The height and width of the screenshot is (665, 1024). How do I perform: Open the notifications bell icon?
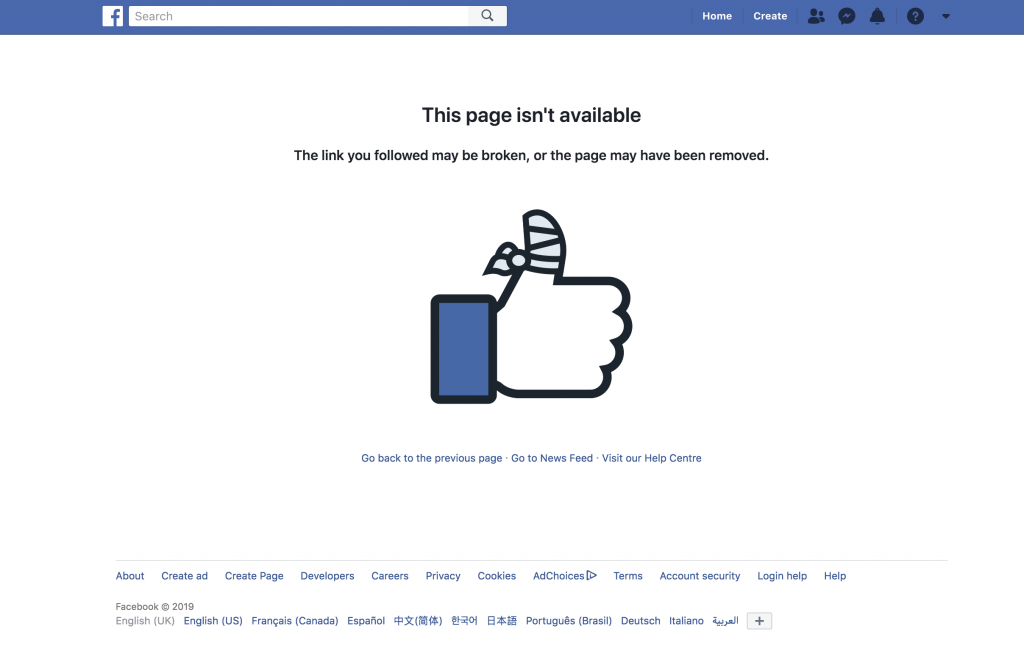pos(877,16)
